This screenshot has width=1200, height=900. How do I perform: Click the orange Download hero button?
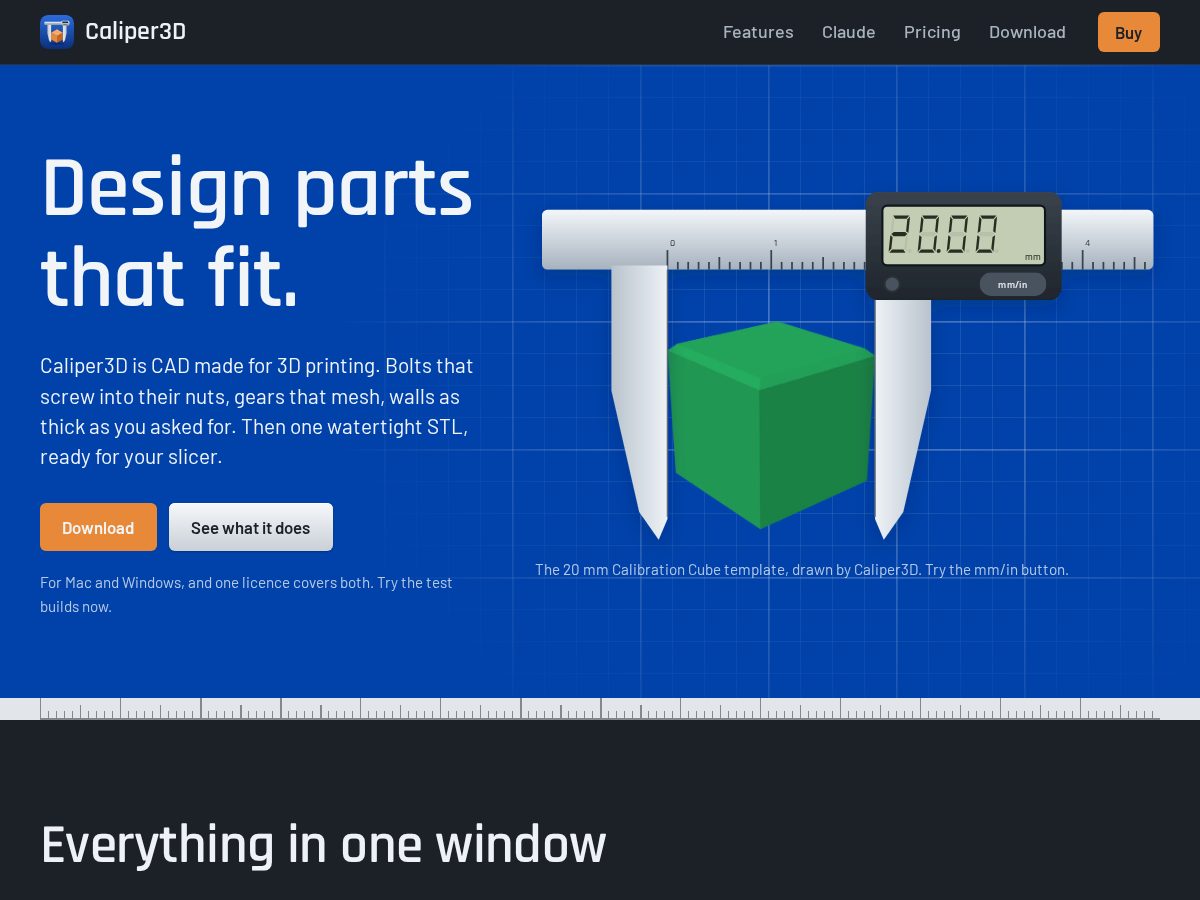pyautogui.click(x=98, y=527)
